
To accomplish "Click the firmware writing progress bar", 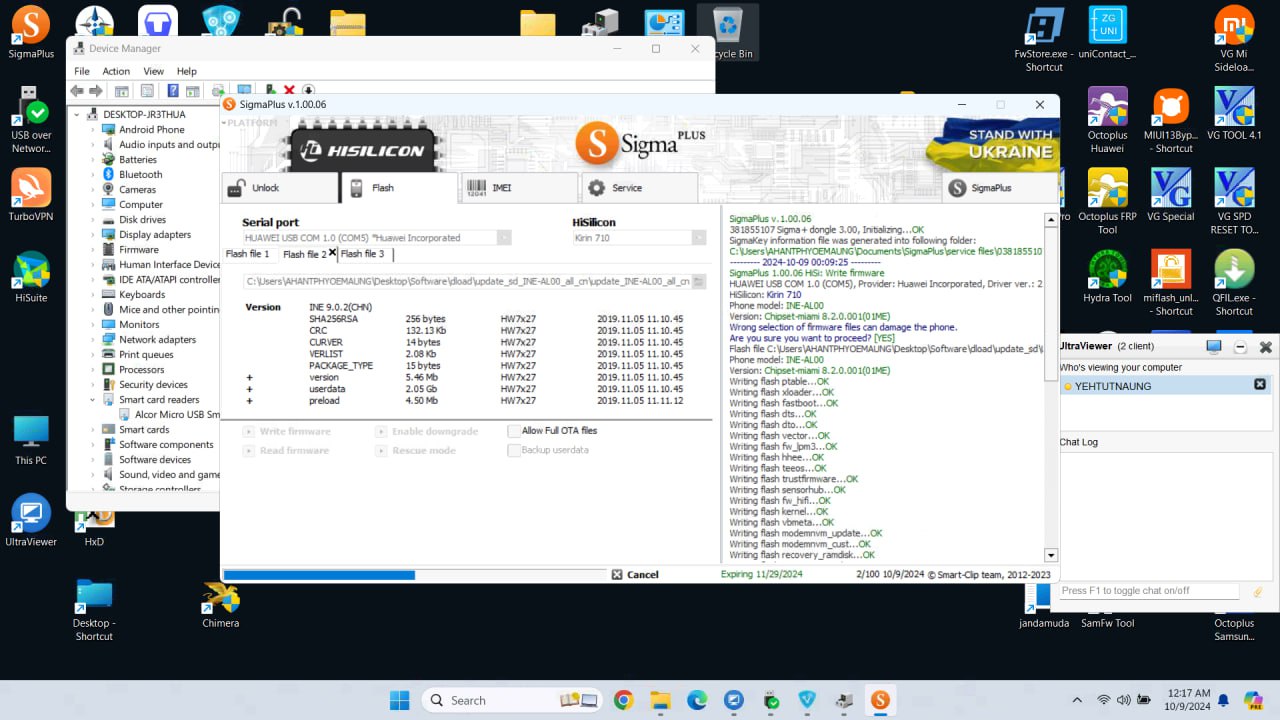I will [x=414, y=575].
